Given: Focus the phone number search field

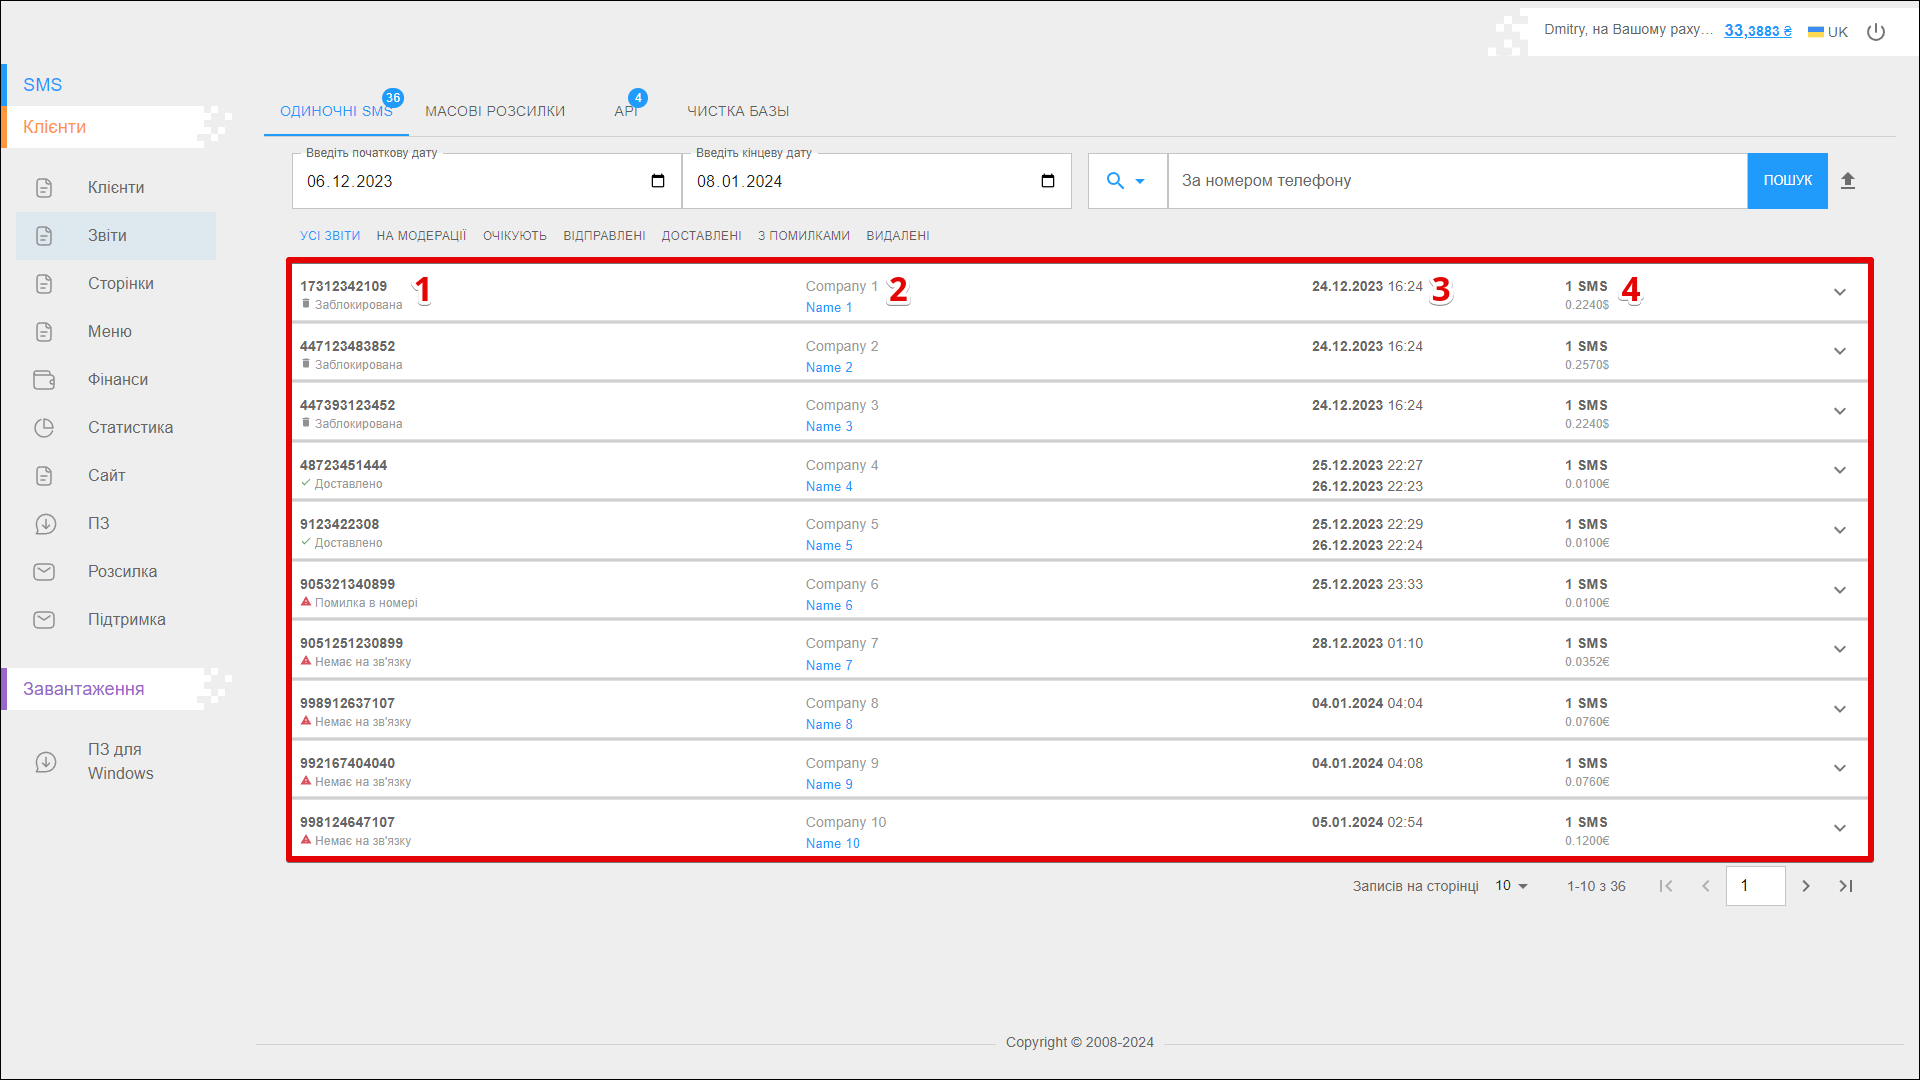Looking at the screenshot, I should [1456, 181].
